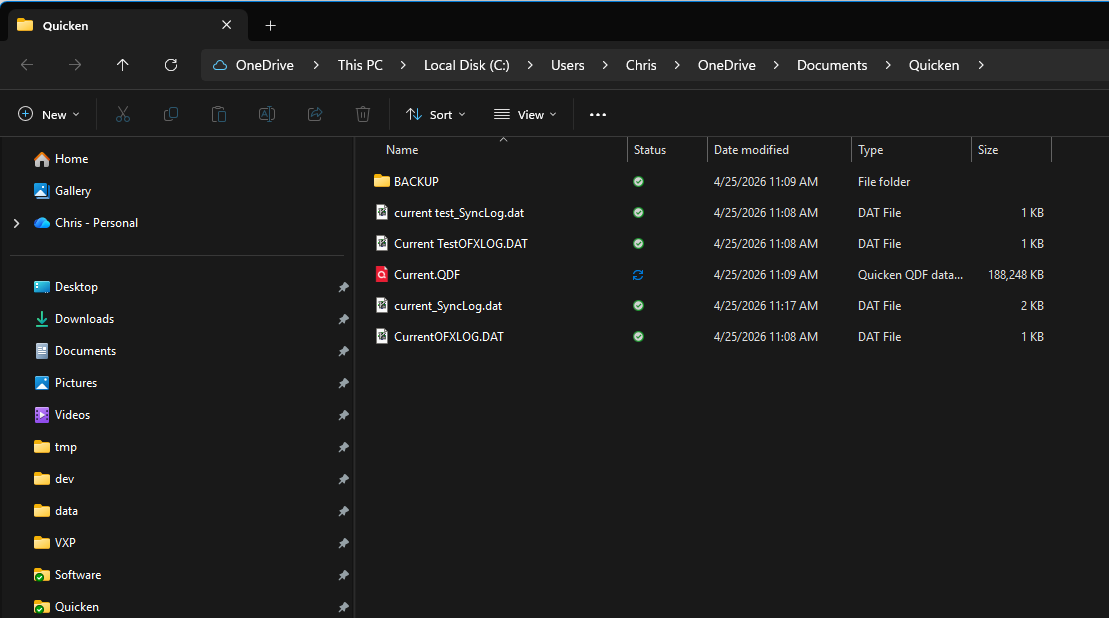Viewport: 1109px width, 618px height.
Task: Click Documents in the address breadcrumb
Action: coord(831,65)
